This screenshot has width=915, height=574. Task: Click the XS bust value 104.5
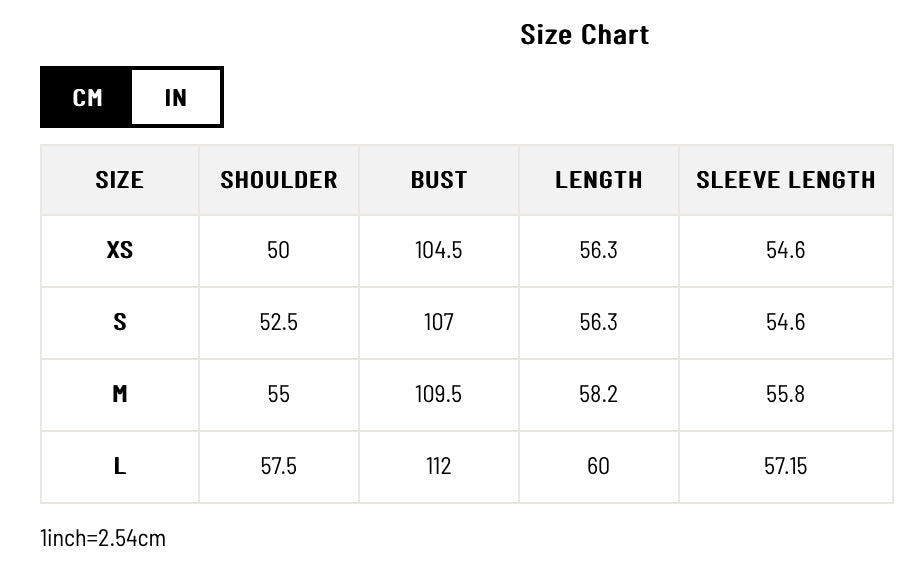pyautogui.click(x=439, y=250)
